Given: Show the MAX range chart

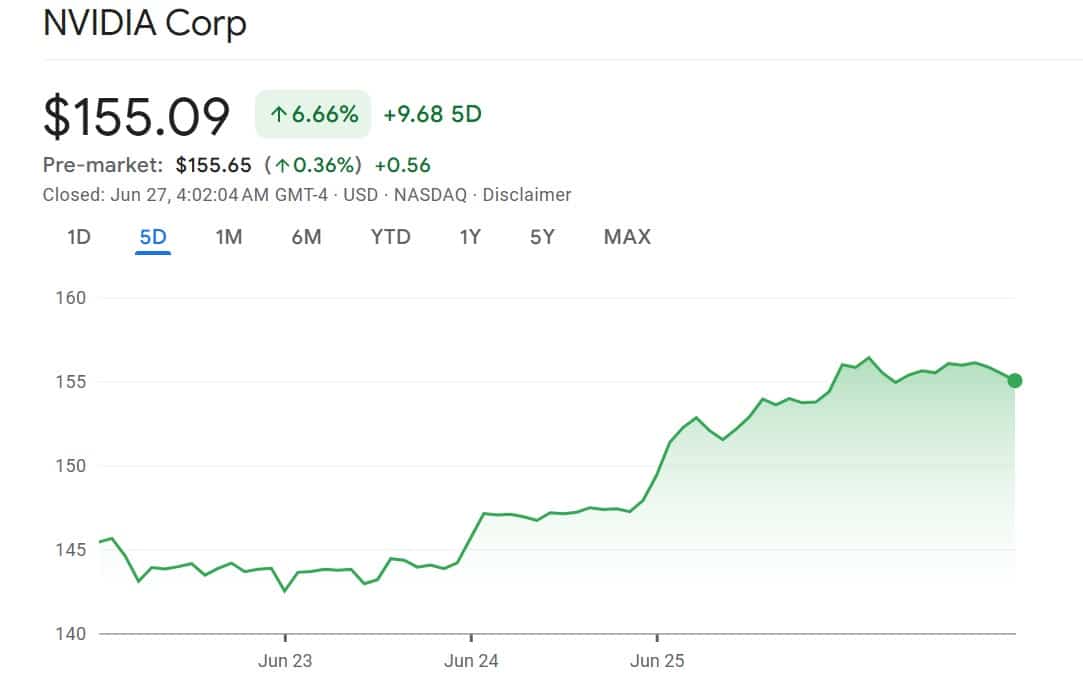Looking at the screenshot, I should point(627,237).
